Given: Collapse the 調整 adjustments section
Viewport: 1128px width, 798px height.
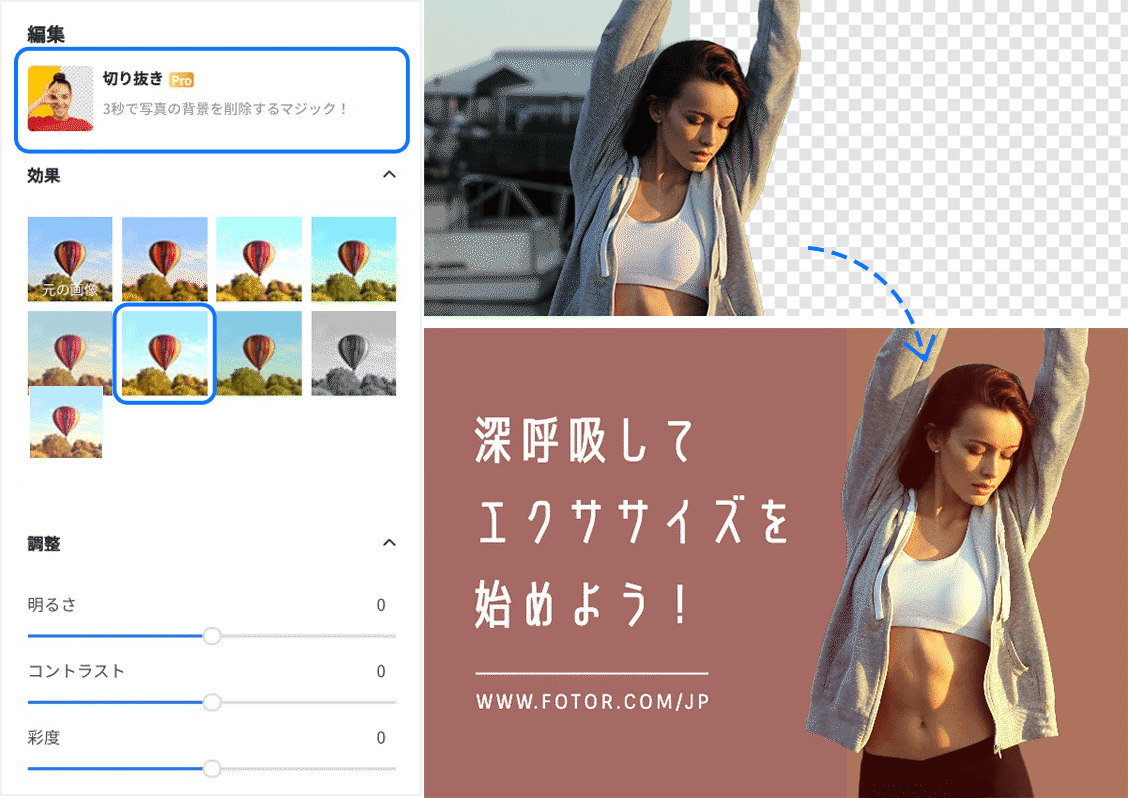Looking at the screenshot, I should 390,542.
